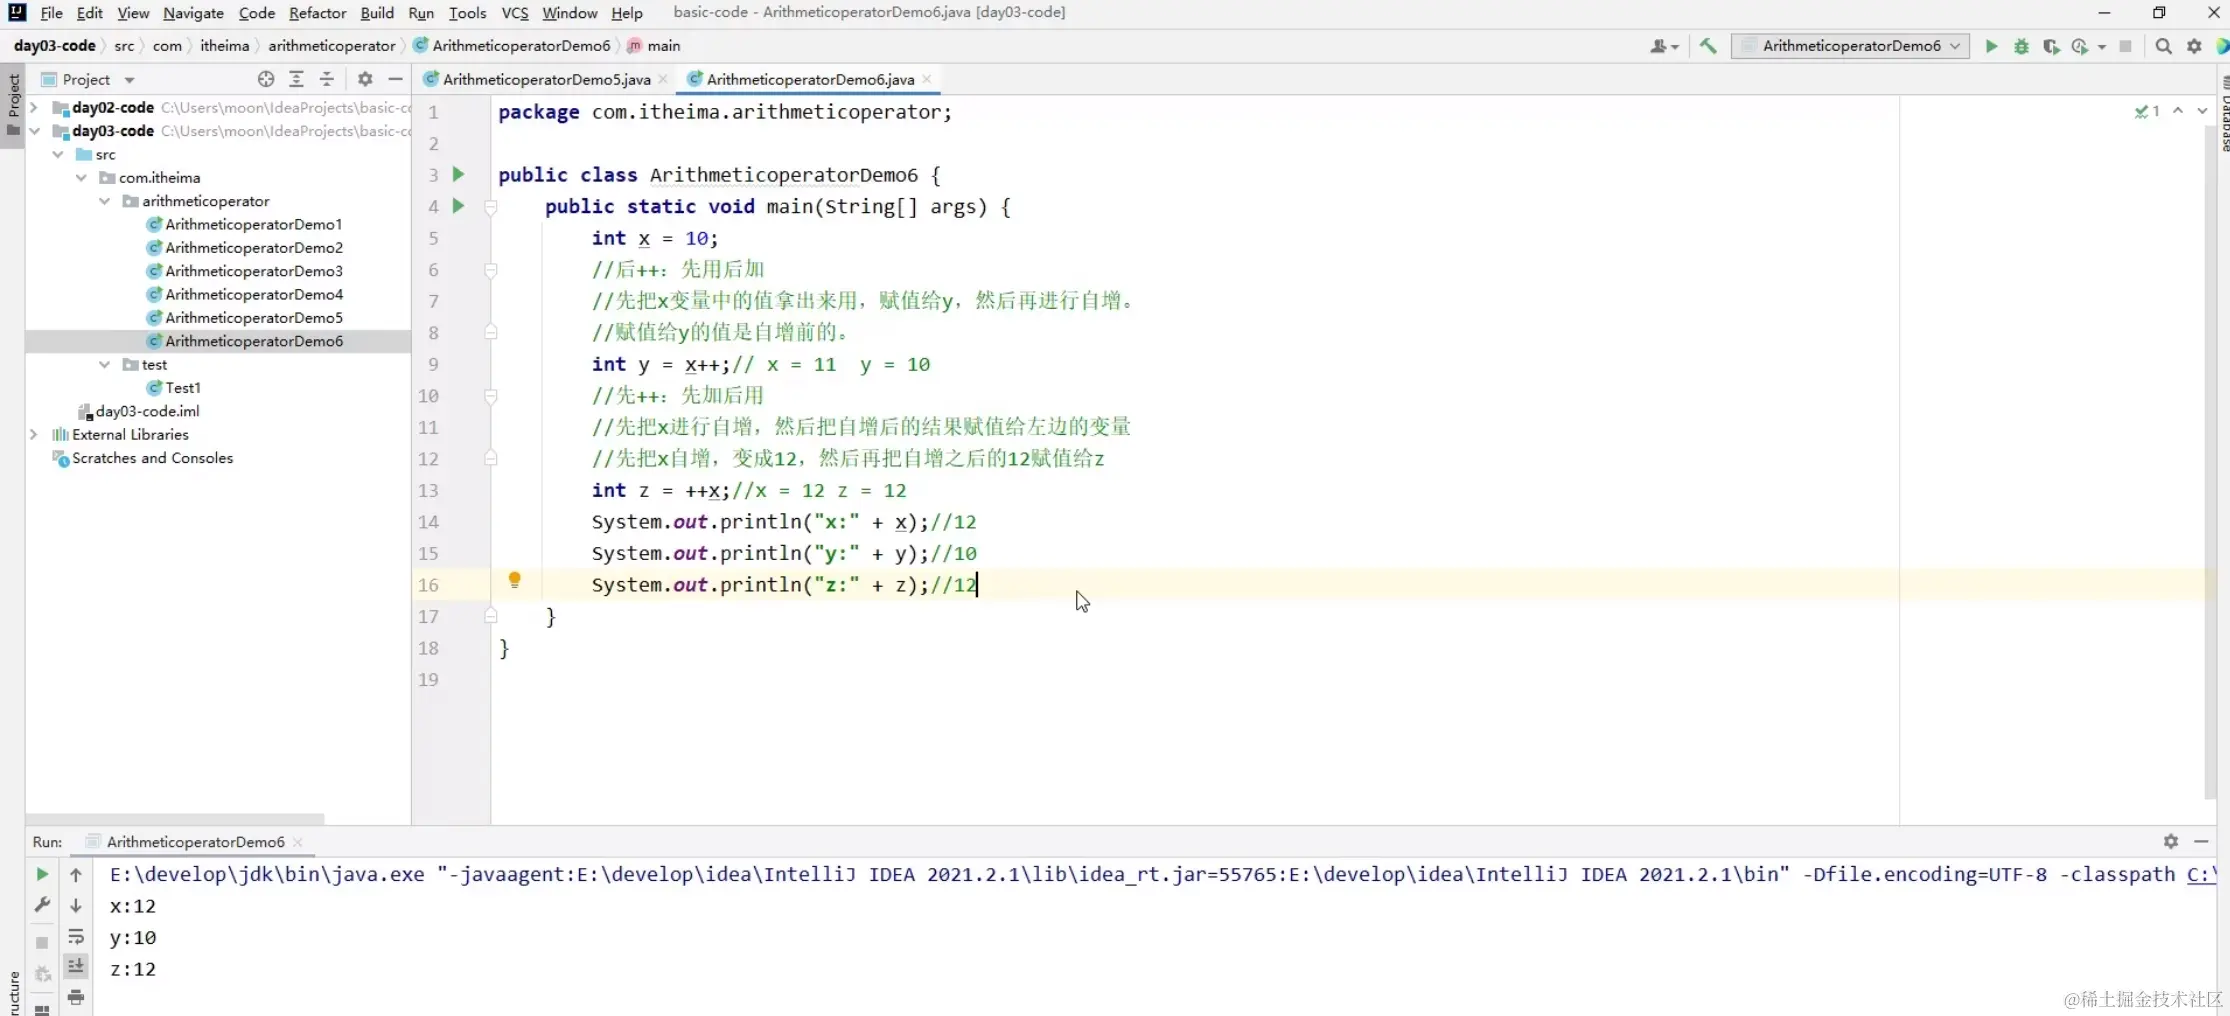Collapse day03-code module node
The height and width of the screenshot is (1016, 2230).
point(34,131)
